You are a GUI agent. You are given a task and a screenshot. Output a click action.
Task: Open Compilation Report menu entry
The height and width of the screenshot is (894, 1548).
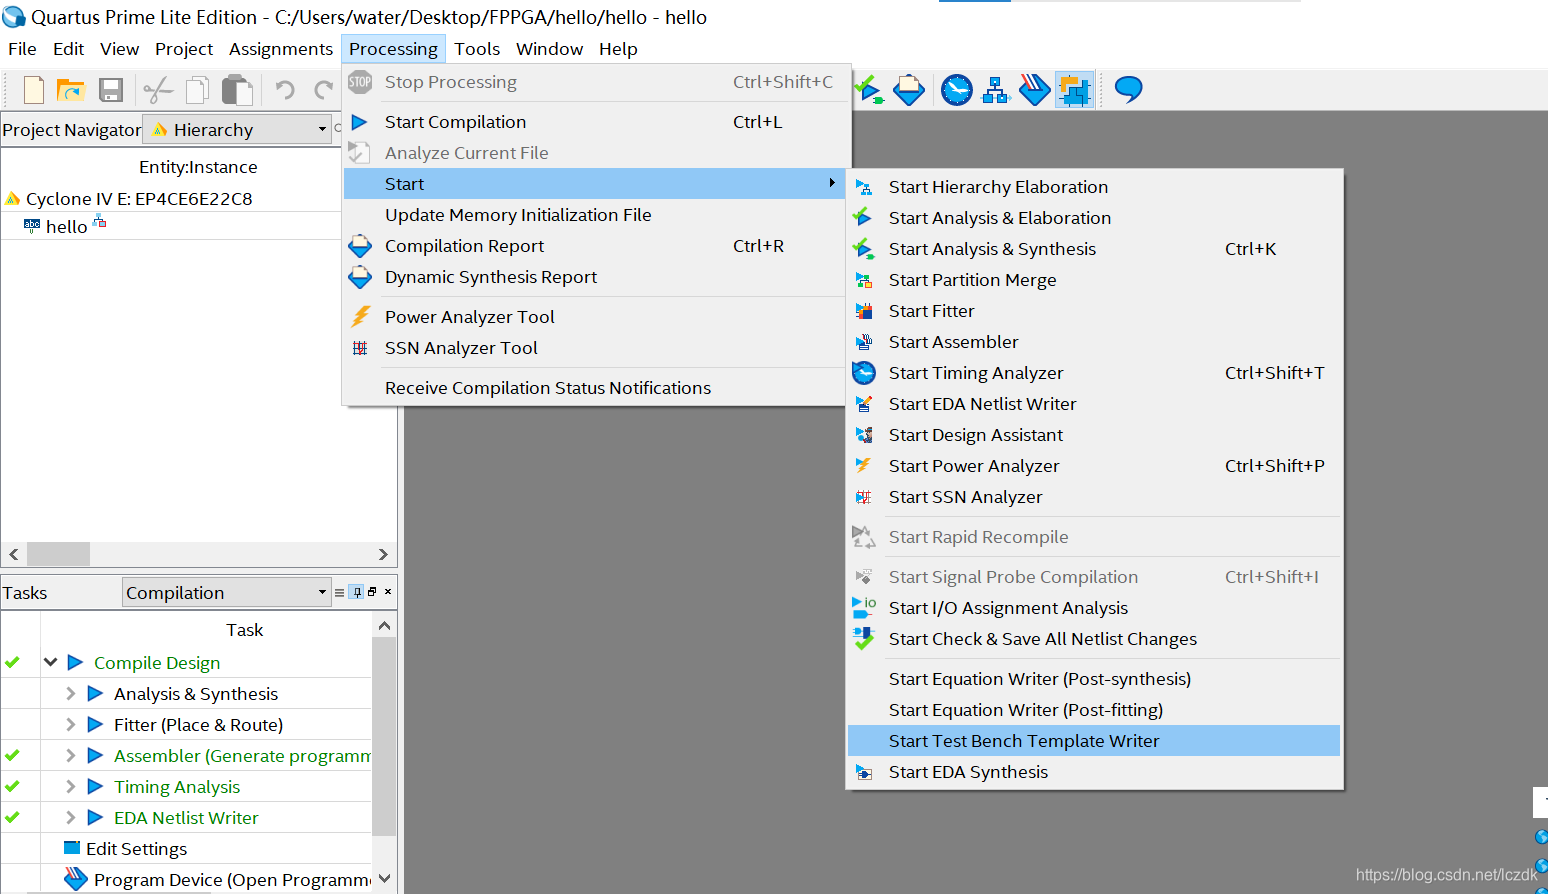point(596,246)
